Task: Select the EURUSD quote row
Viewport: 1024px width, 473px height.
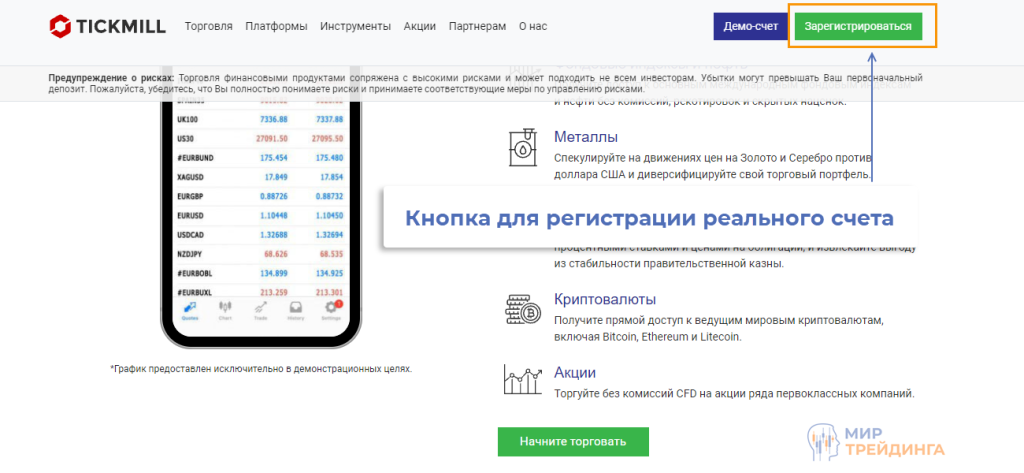Action: [x=261, y=215]
